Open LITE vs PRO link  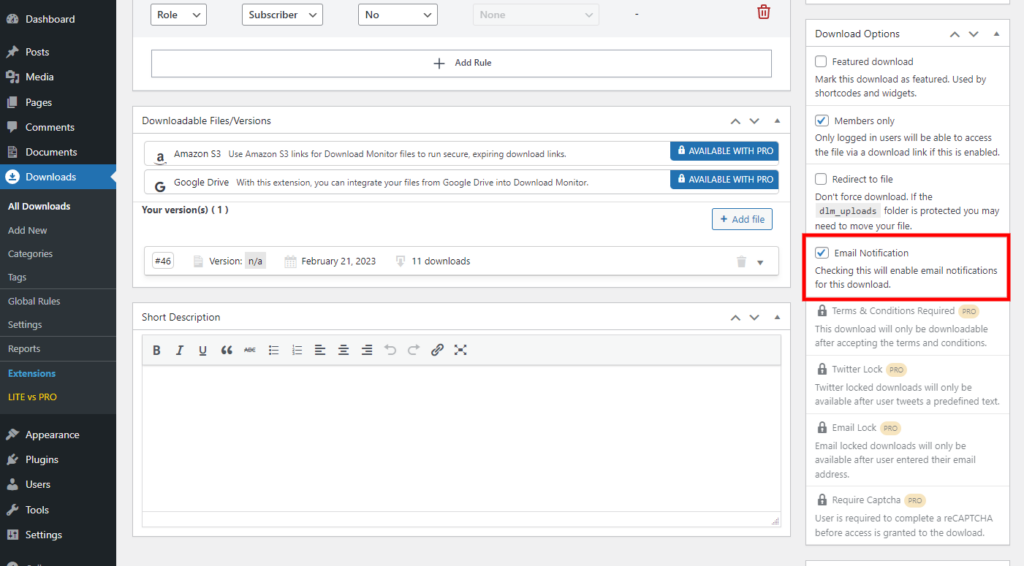[32, 397]
